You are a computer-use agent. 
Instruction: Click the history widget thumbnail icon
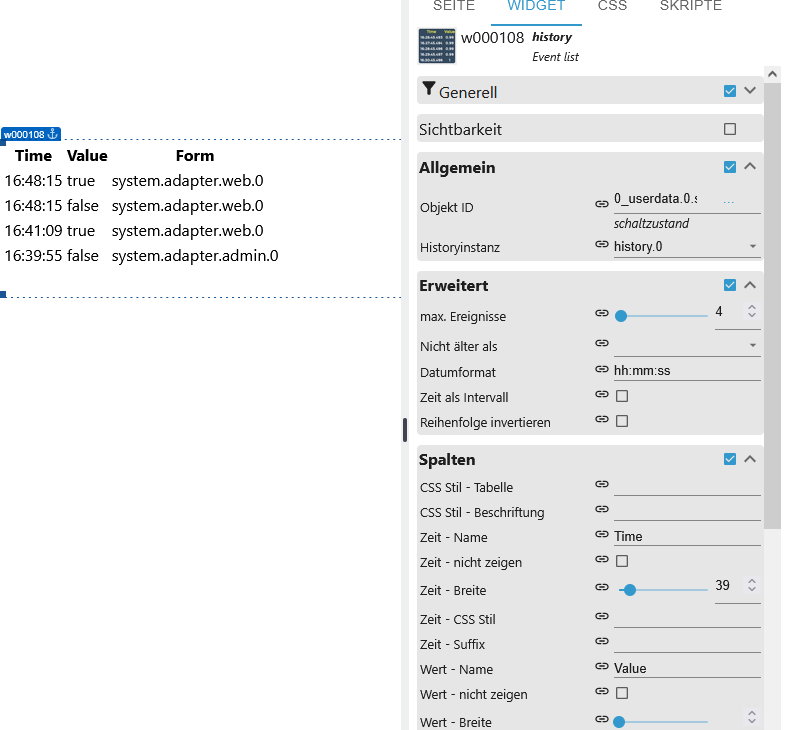point(436,46)
